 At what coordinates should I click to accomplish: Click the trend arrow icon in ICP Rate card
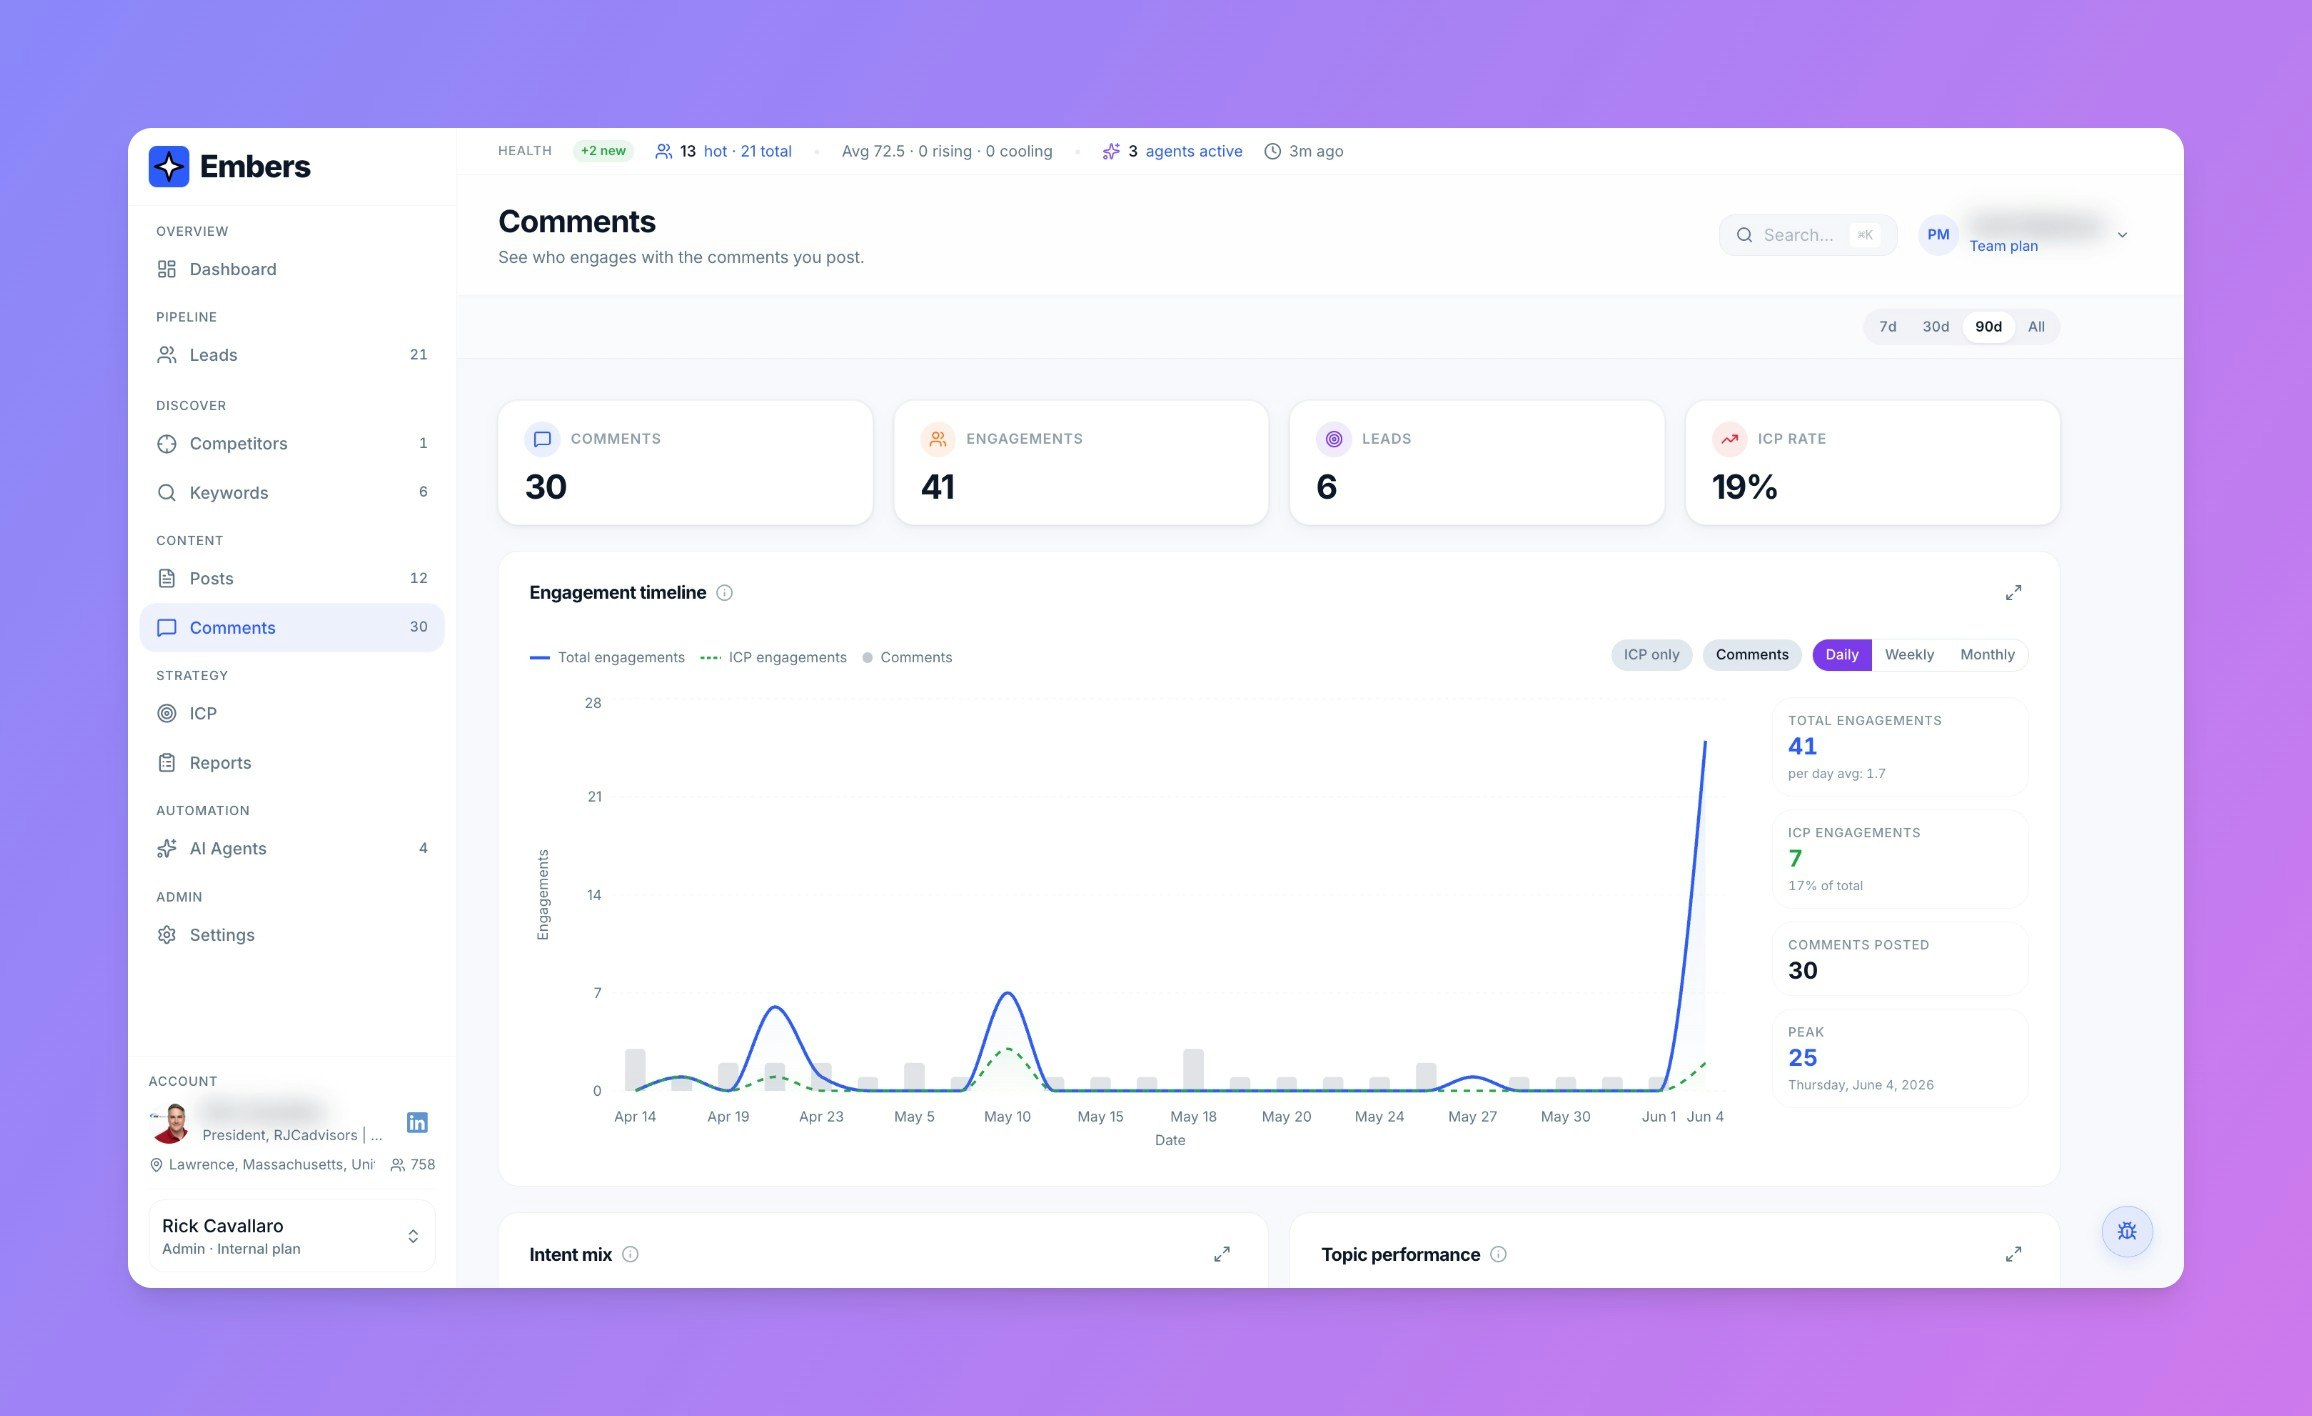tap(1729, 439)
